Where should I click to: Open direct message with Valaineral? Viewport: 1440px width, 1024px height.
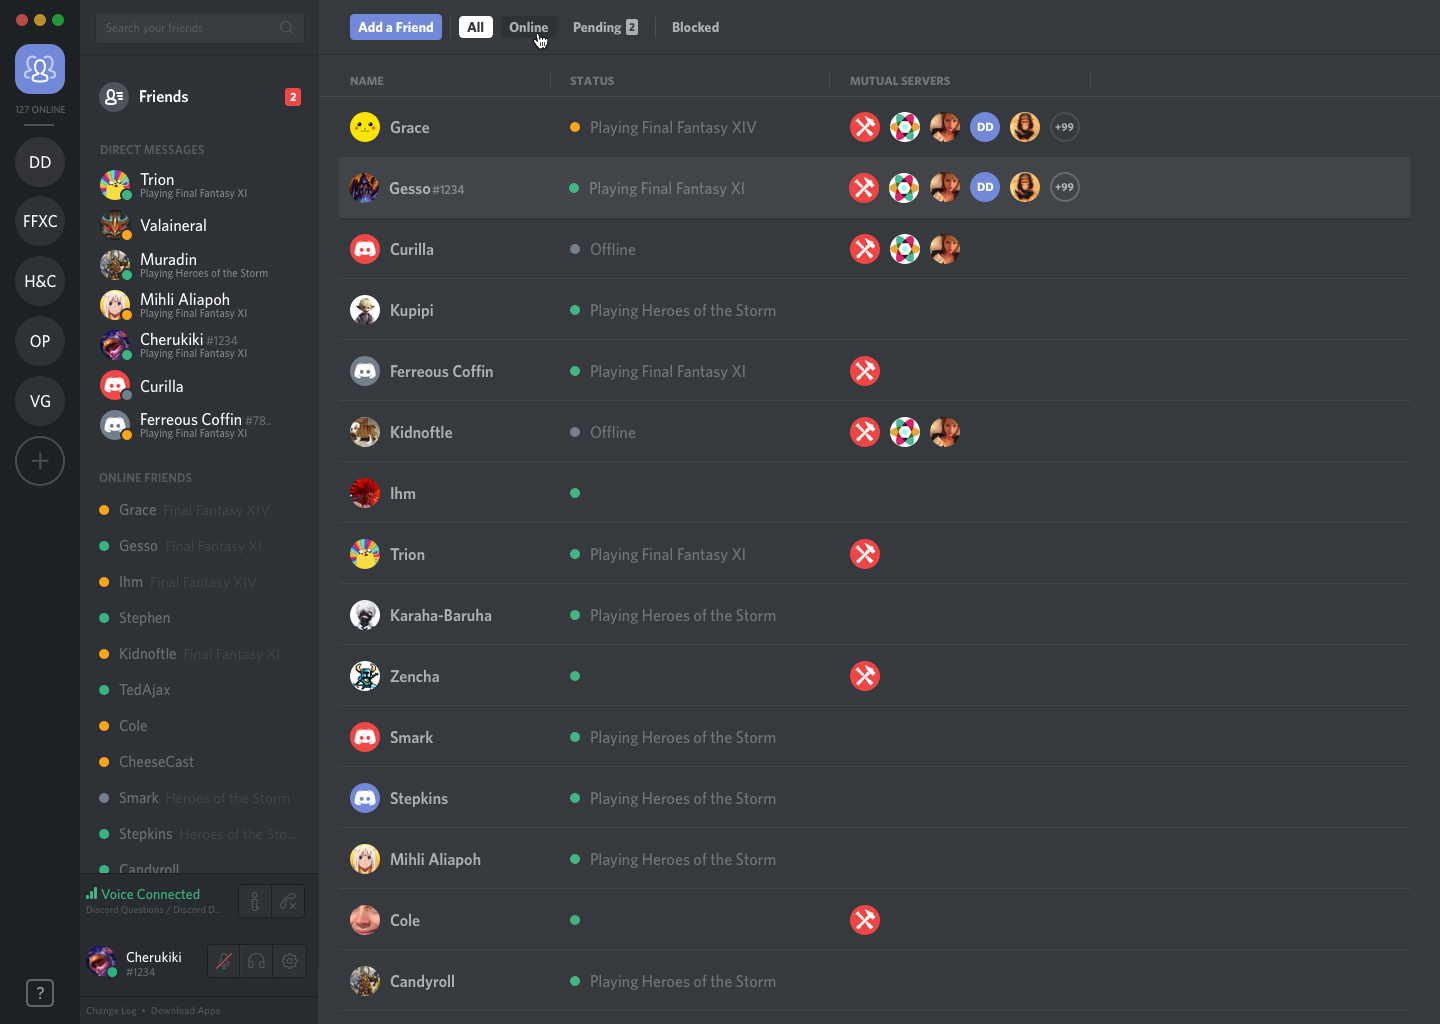(x=200, y=225)
